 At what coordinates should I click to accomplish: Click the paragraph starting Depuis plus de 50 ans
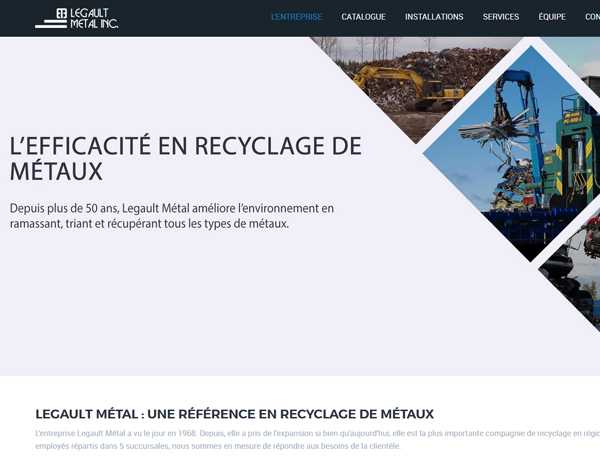172,216
